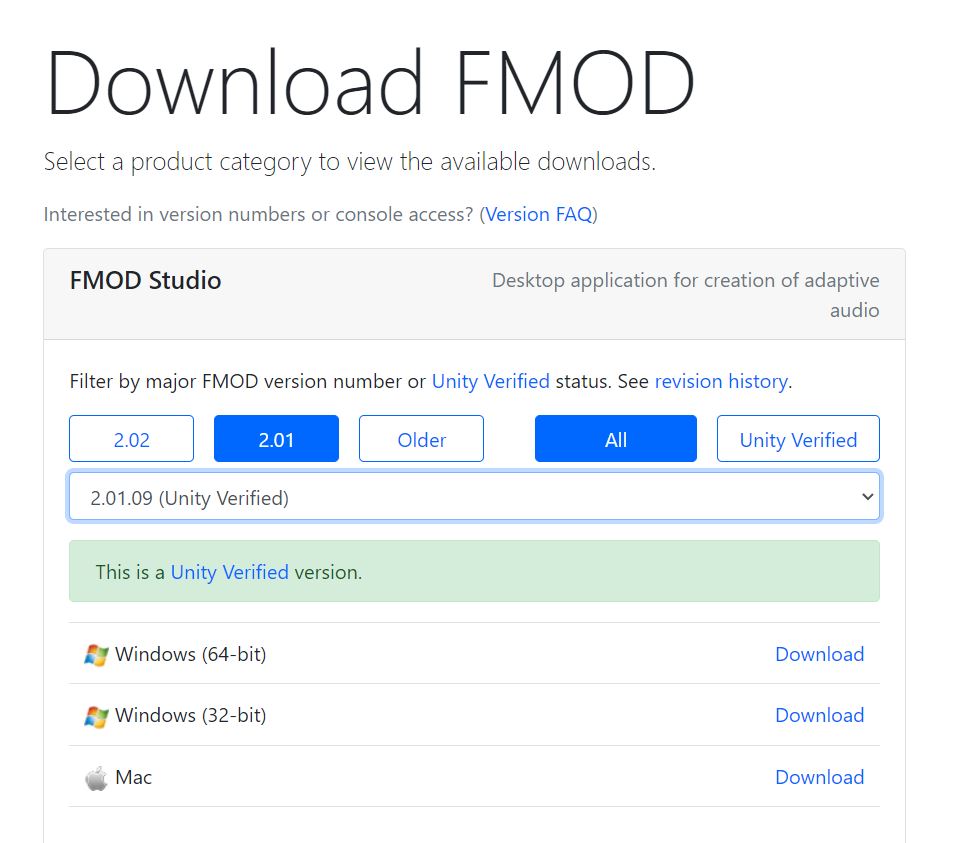Filter by Unity Verified status

pyautogui.click(x=798, y=439)
